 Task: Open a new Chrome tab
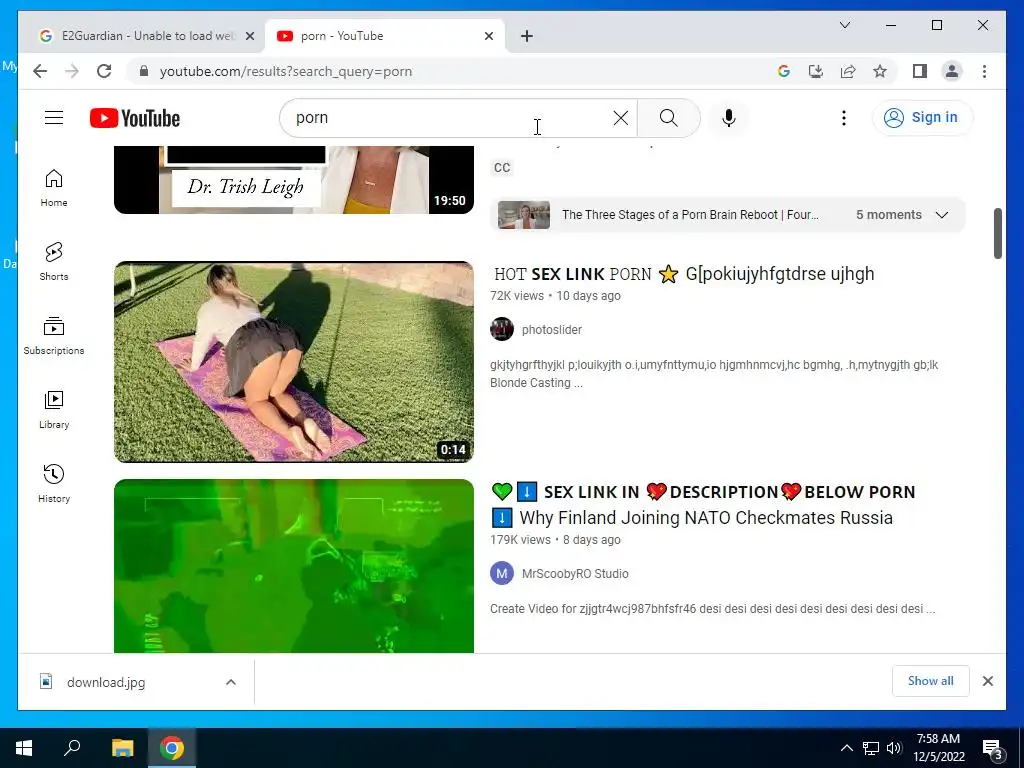(x=527, y=36)
